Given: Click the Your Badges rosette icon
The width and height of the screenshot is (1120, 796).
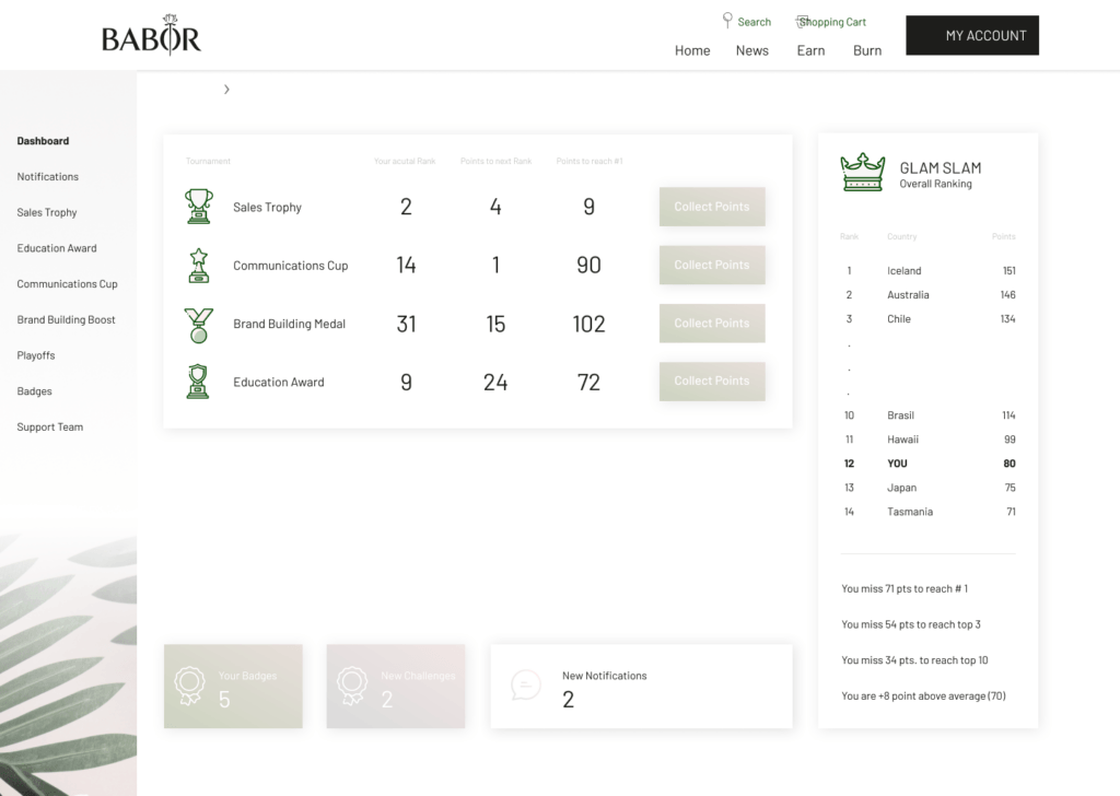Looking at the screenshot, I should pos(189,686).
